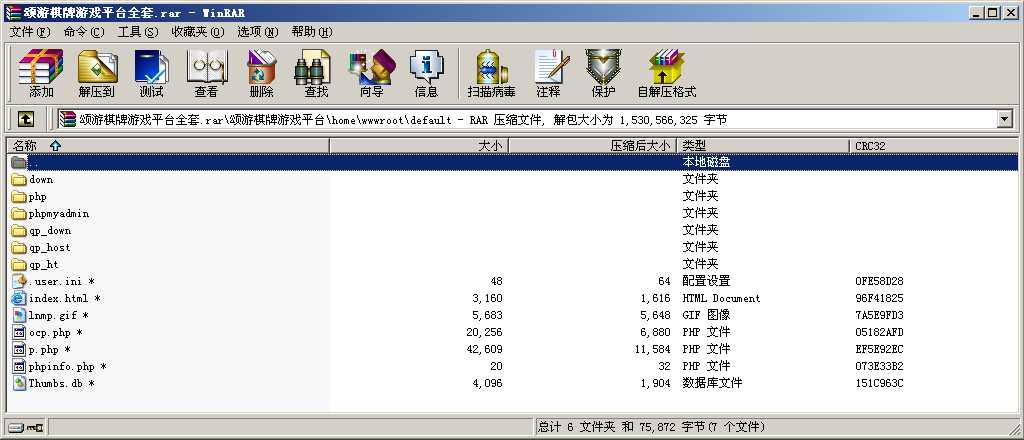Click type cell GIF 图像
This screenshot has width=1024, height=440.
click(x=707, y=315)
